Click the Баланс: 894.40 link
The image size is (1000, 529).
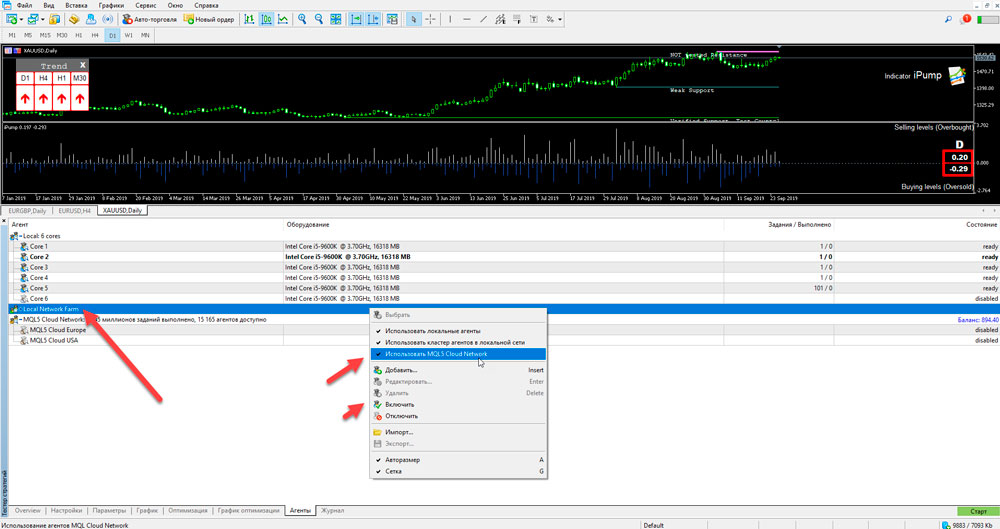[978, 320]
